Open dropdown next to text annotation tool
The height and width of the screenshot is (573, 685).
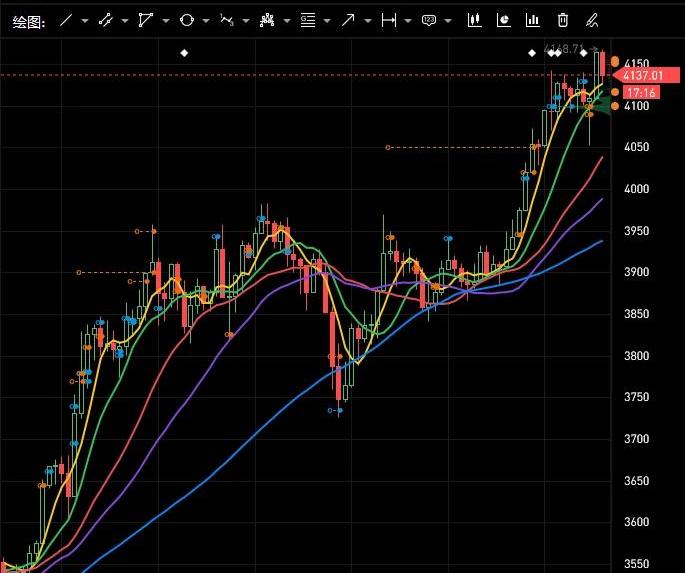[448, 20]
